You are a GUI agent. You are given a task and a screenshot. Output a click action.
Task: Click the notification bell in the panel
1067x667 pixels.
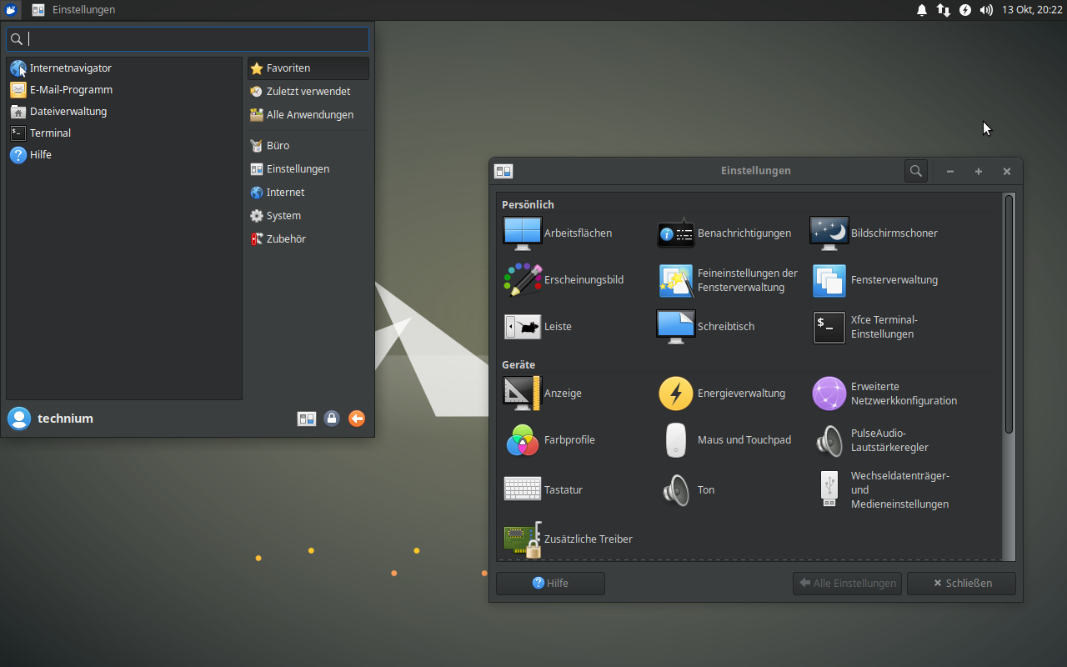(921, 10)
